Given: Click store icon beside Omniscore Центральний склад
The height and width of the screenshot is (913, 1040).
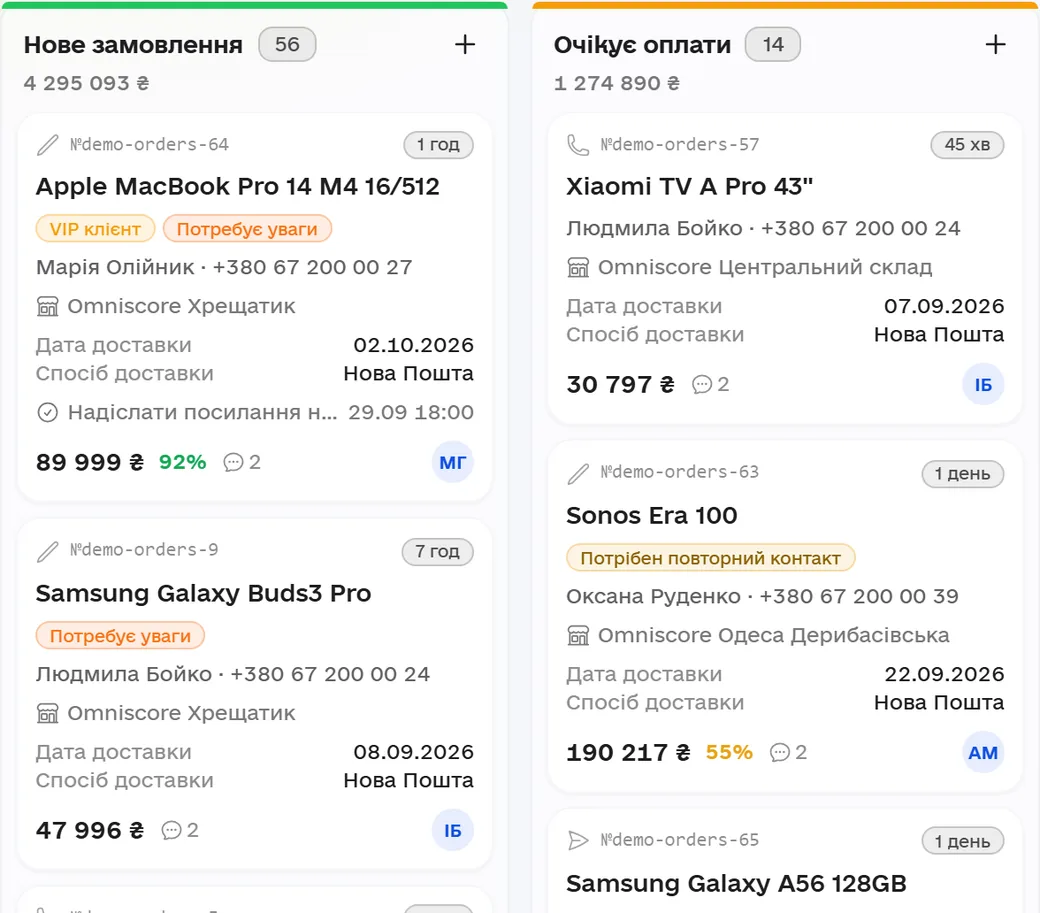Looking at the screenshot, I should point(578,267).
